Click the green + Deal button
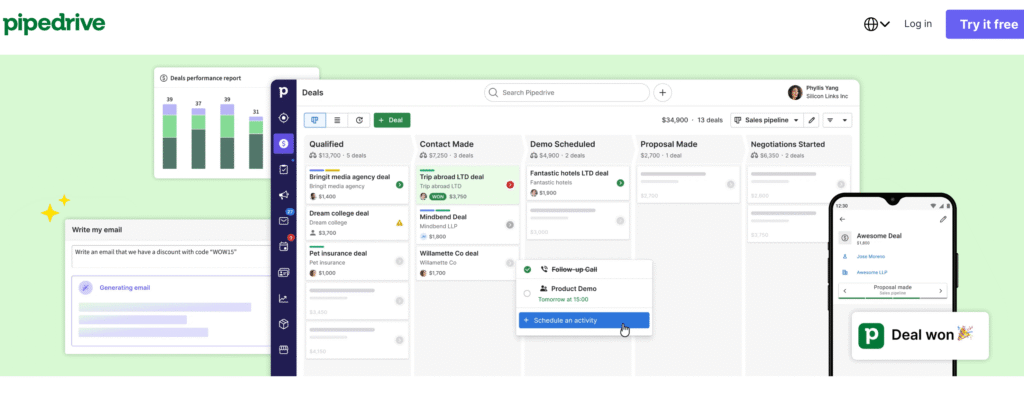 pyautogui.click(x=392, y=120)
